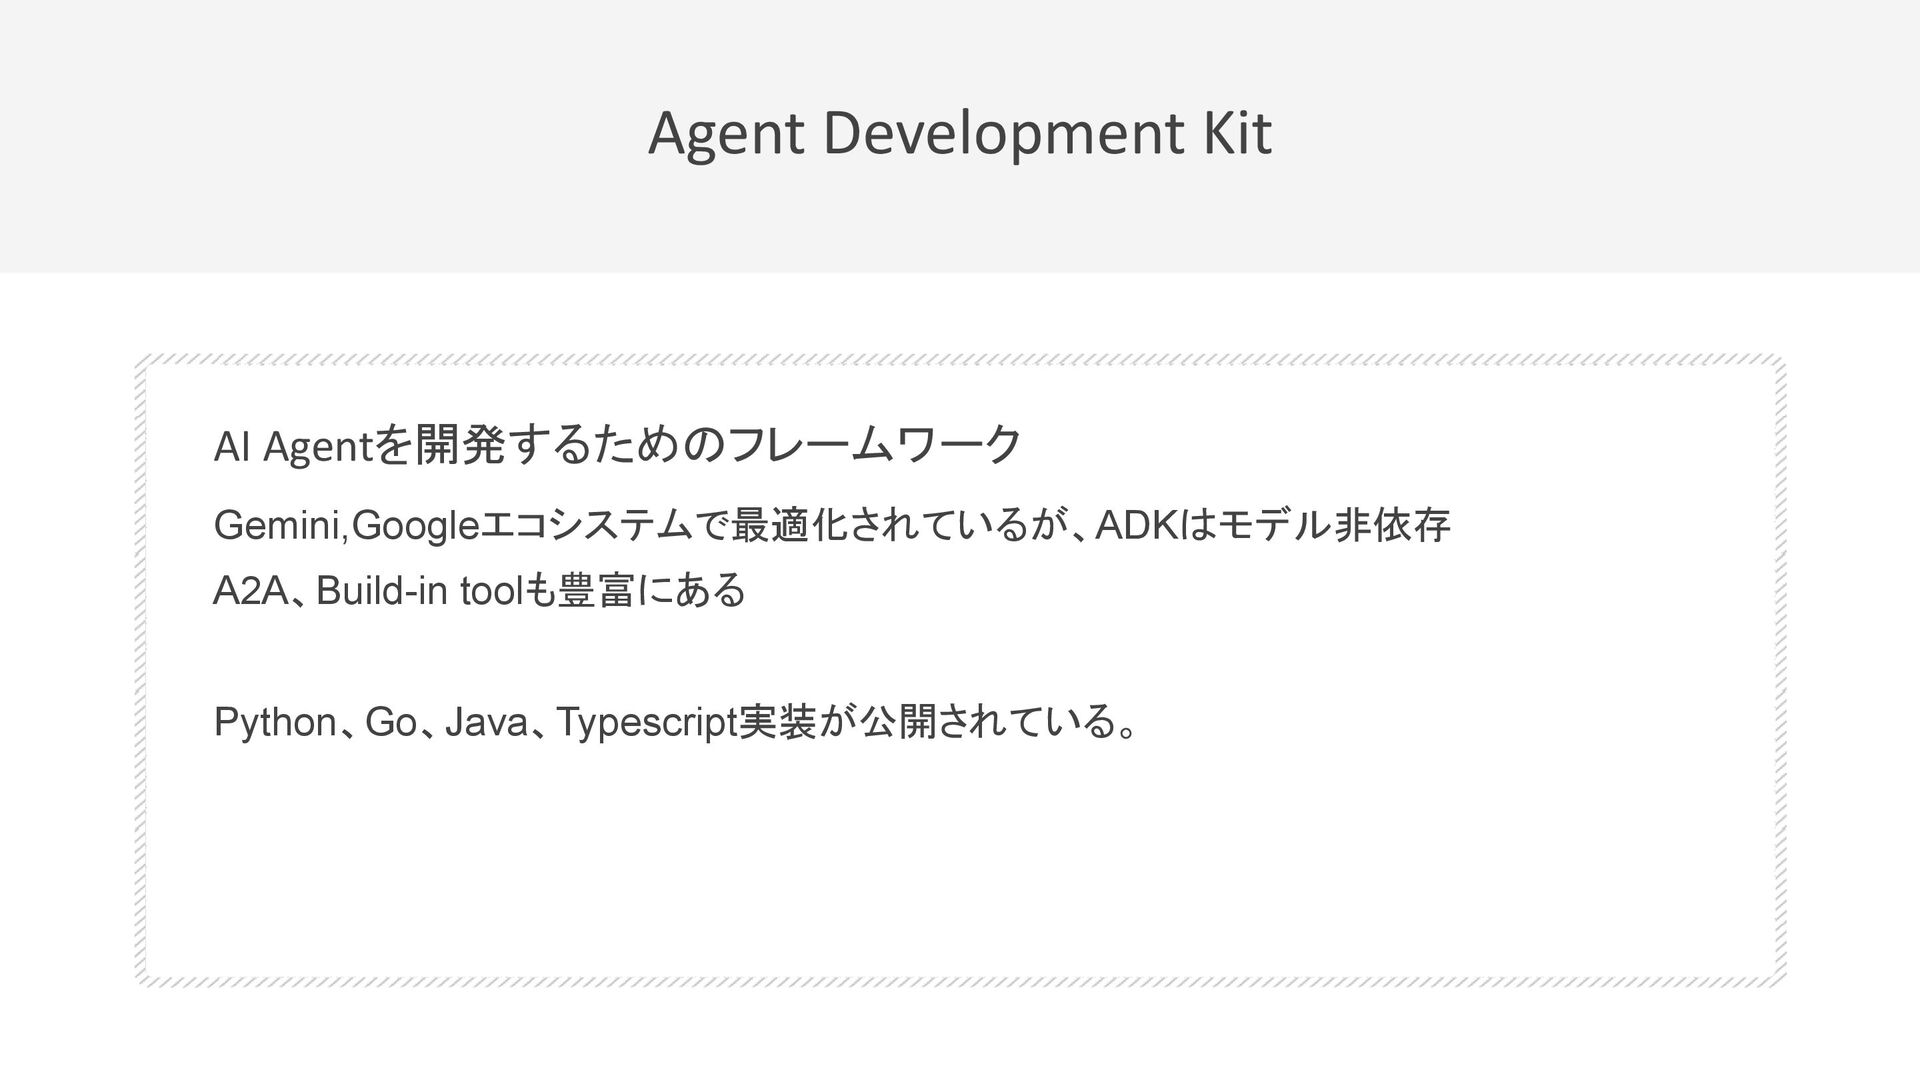Click the word "Go" in the language list
Screen dimensions: 1920x1080
click(390, 722)
